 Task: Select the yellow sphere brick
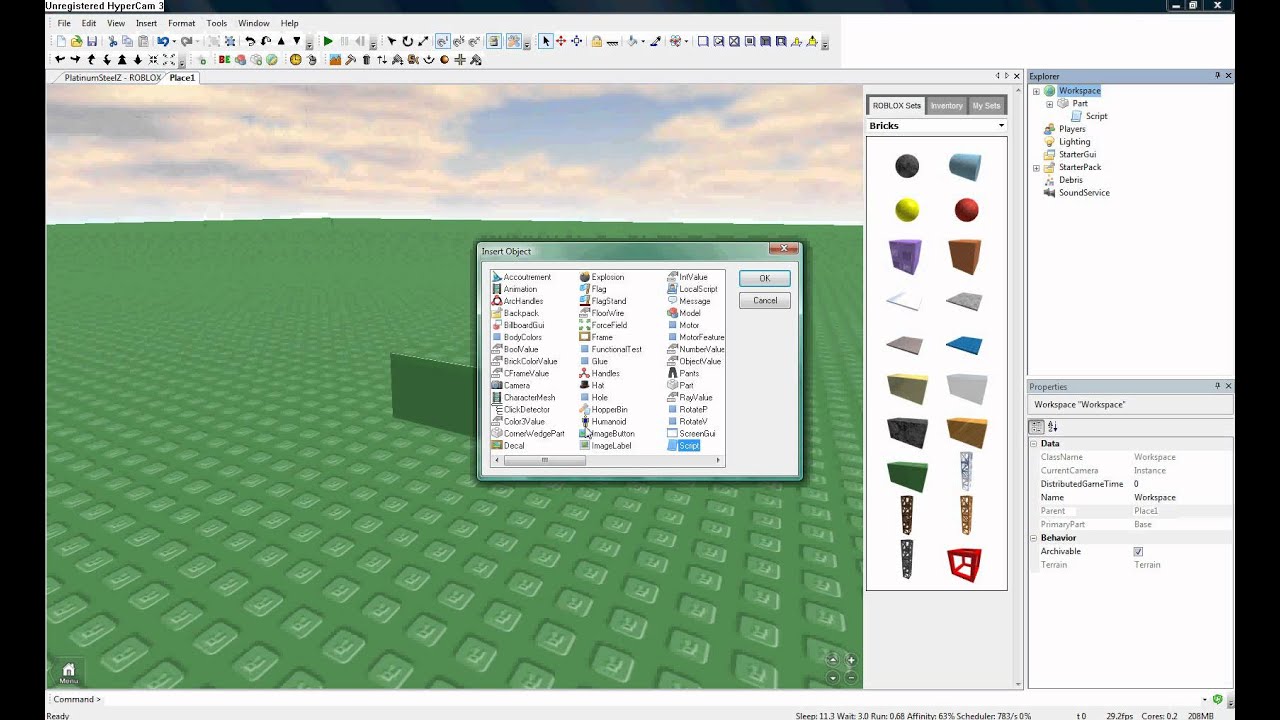click(x=907, y=210)
